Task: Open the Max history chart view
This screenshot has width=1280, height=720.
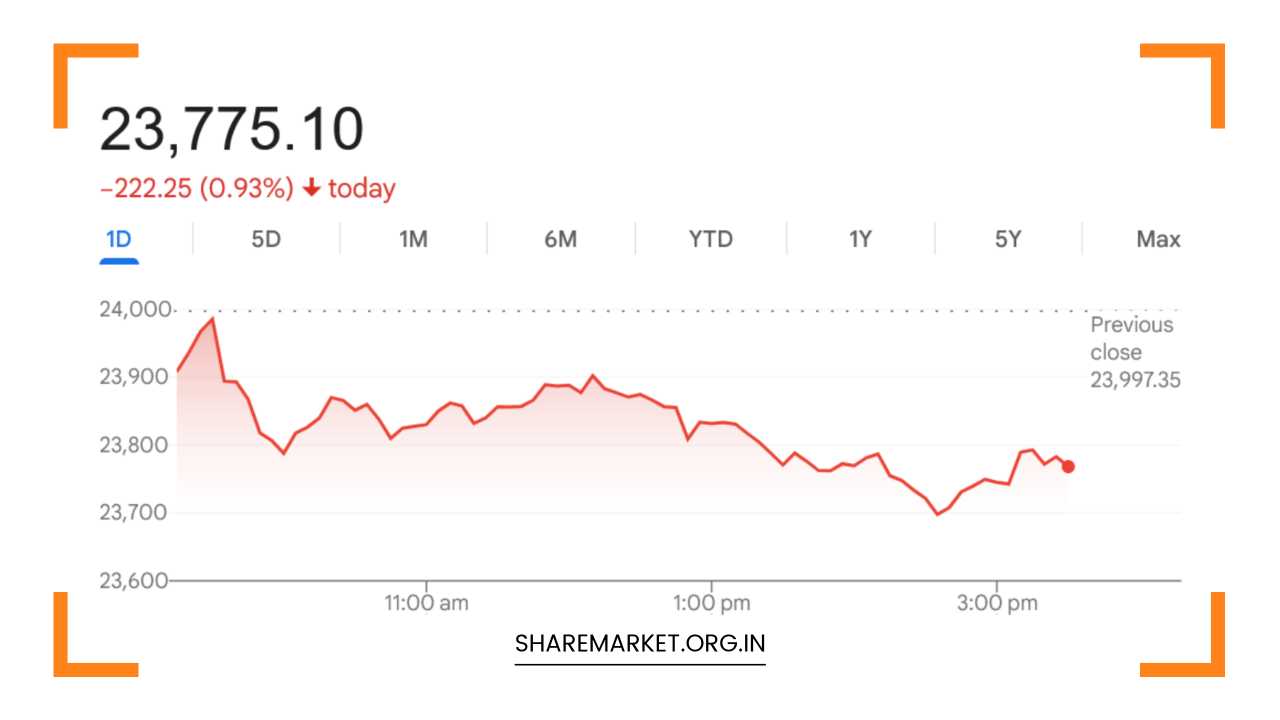Action: [x=1158, y=239]
